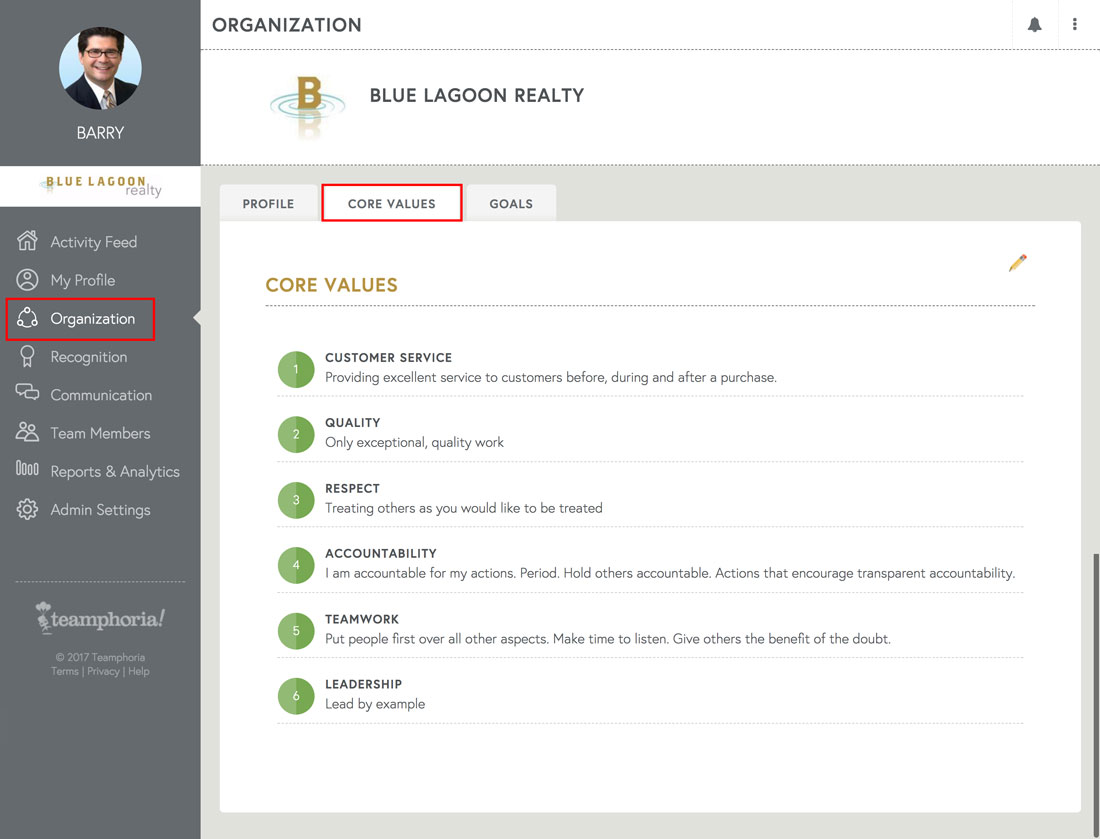
Task: Select the green circle numbered 1
Action: tap(296, 369)
